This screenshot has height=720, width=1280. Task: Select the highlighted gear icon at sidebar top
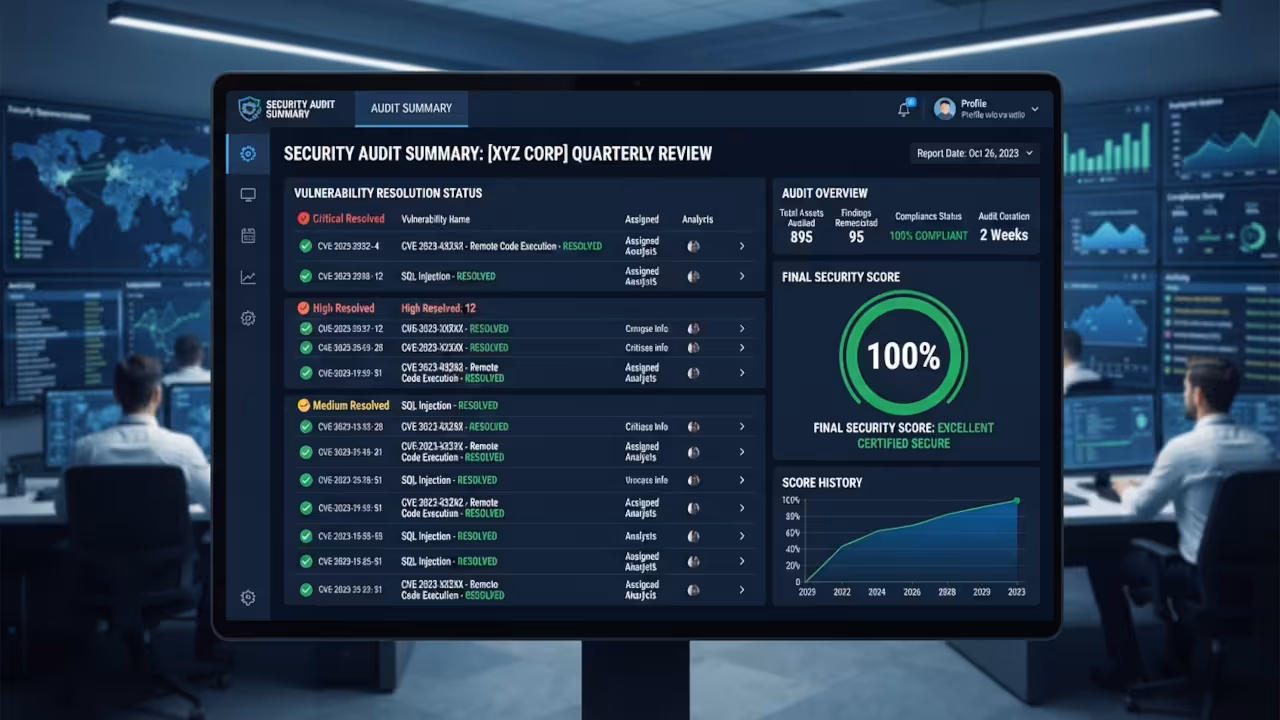248,153
